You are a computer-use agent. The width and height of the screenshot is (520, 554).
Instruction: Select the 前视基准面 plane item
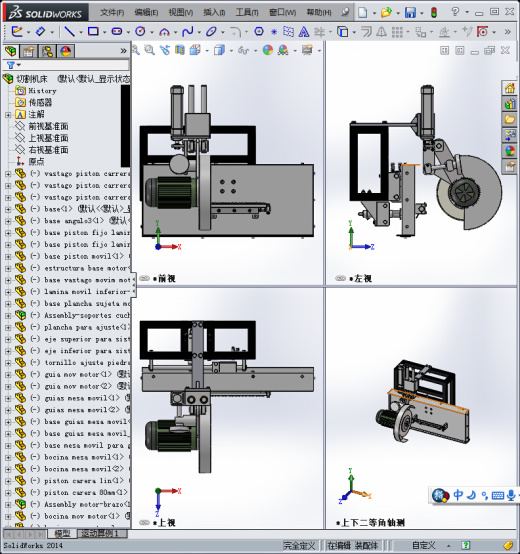click(x=48, y=126)
